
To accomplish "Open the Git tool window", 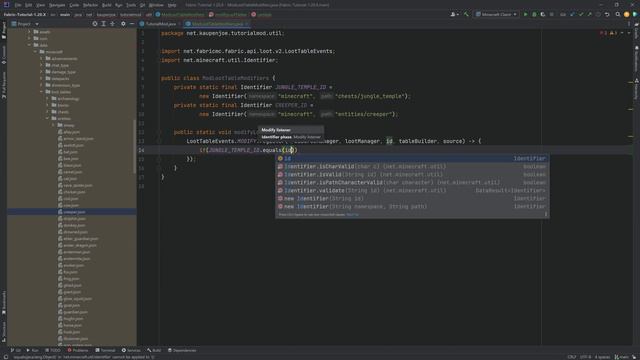I will point(16,350).
